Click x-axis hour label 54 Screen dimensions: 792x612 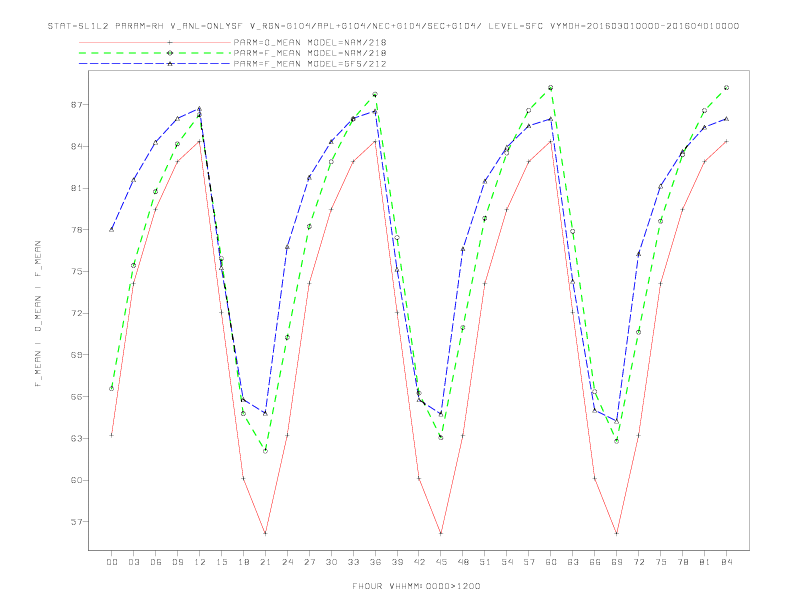(x=507, y=562)
